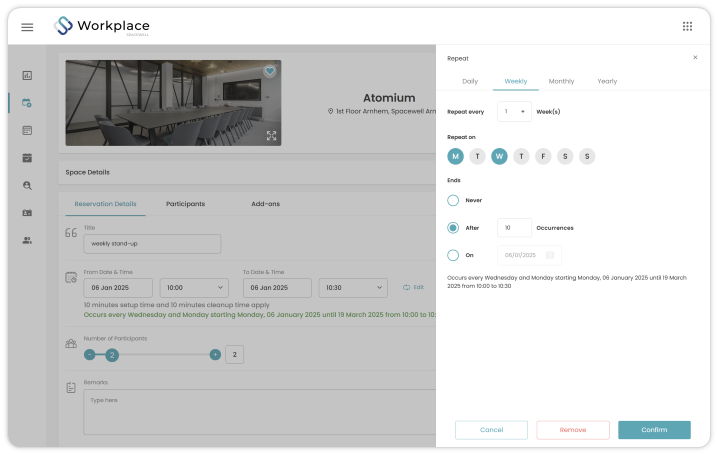The image size is (718, 455).
Task: Select the On date end option
Action: [x=453, y=255]
